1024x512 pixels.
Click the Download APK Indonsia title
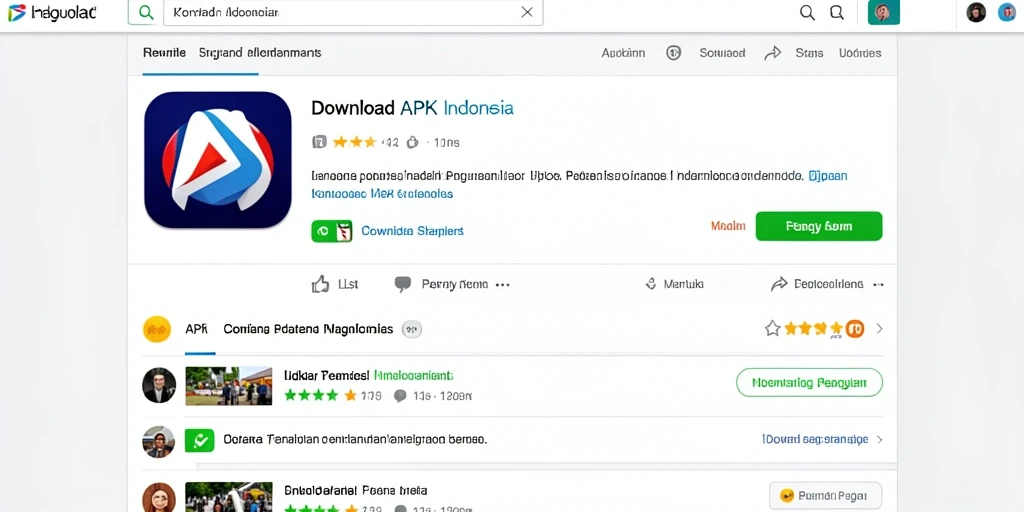[x=412, y=108]
